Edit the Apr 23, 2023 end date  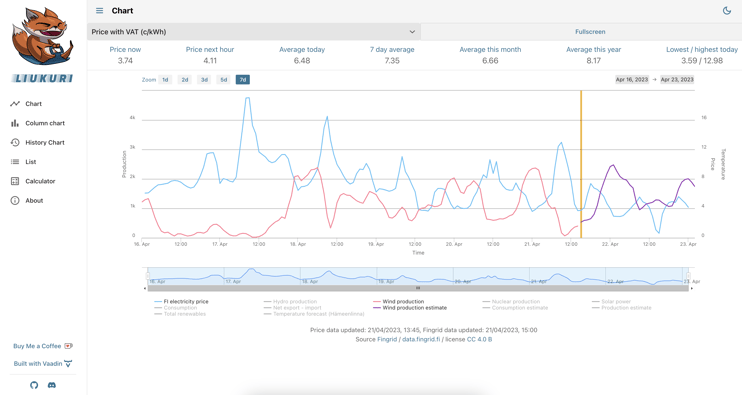(x=677, y=79)
